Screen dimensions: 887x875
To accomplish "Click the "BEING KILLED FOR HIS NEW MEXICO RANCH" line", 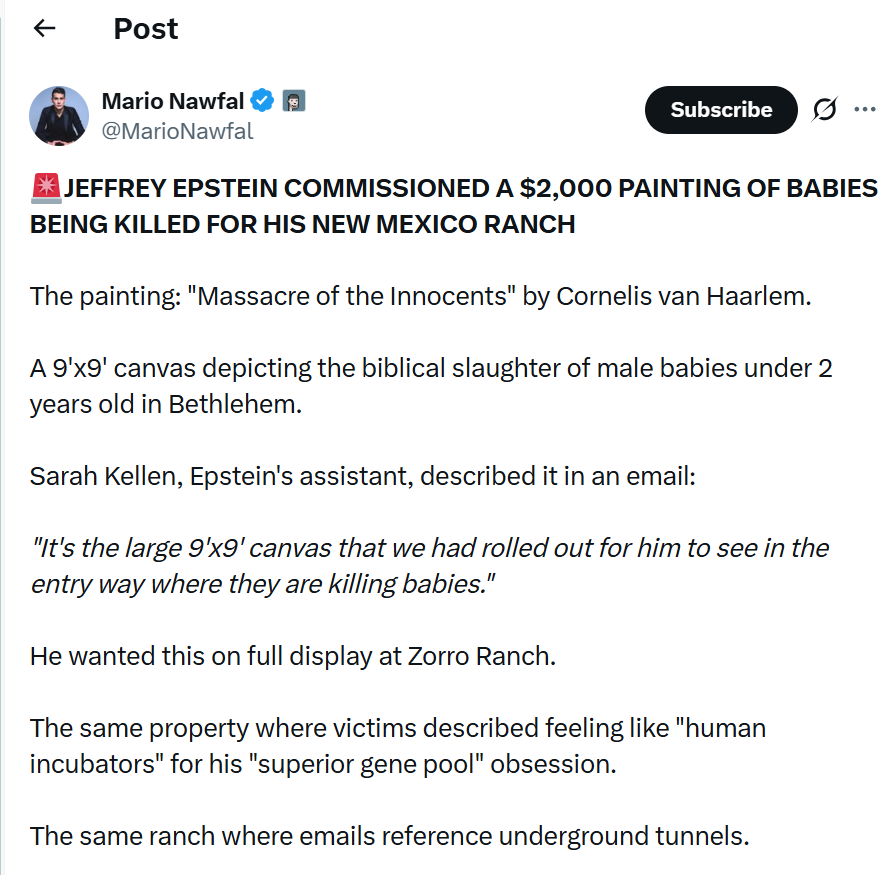I will click(x=302, y=224).
